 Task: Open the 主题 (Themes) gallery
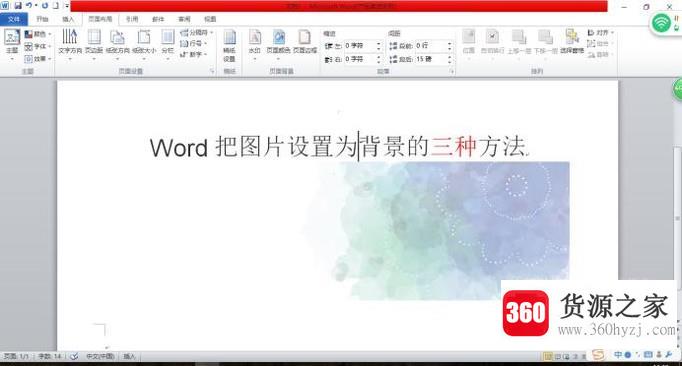(12, 45)
